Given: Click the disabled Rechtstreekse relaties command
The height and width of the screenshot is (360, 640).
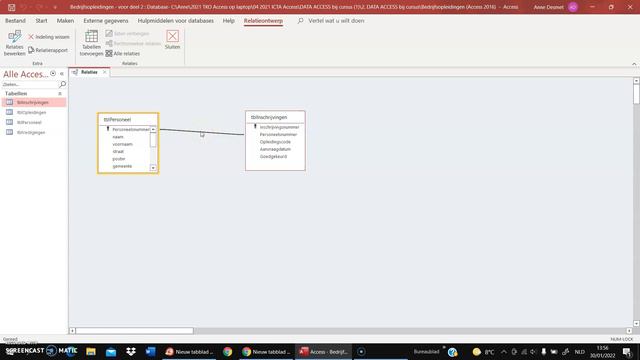Looking at the screenshot, I should pos(133,43).
